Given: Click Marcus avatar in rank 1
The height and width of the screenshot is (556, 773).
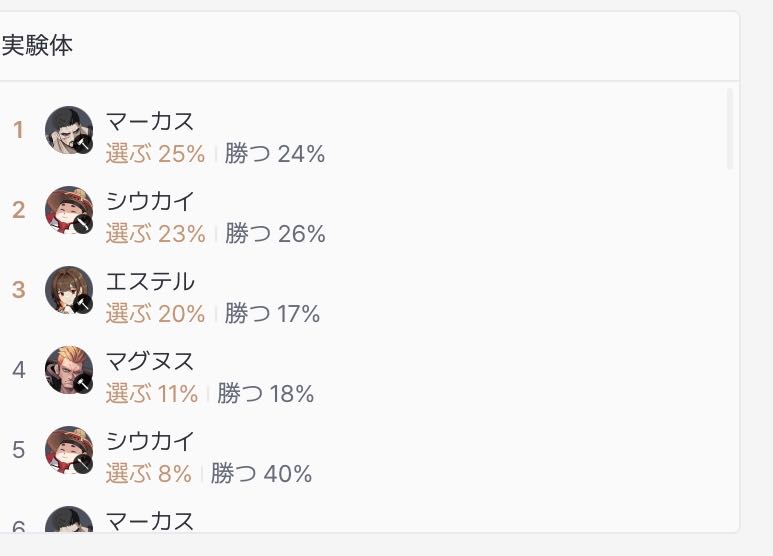Looking at the screenshot, I should tap(69, 130).
